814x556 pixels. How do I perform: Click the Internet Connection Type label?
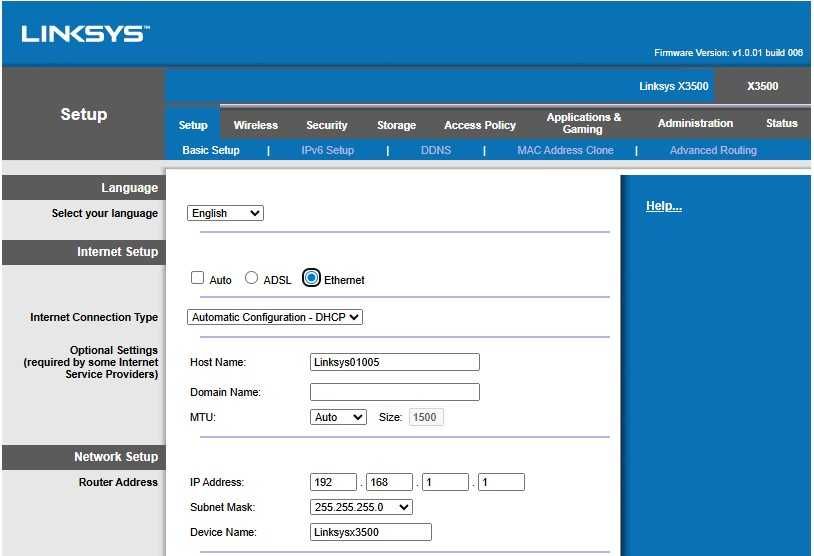click(94, 317)
